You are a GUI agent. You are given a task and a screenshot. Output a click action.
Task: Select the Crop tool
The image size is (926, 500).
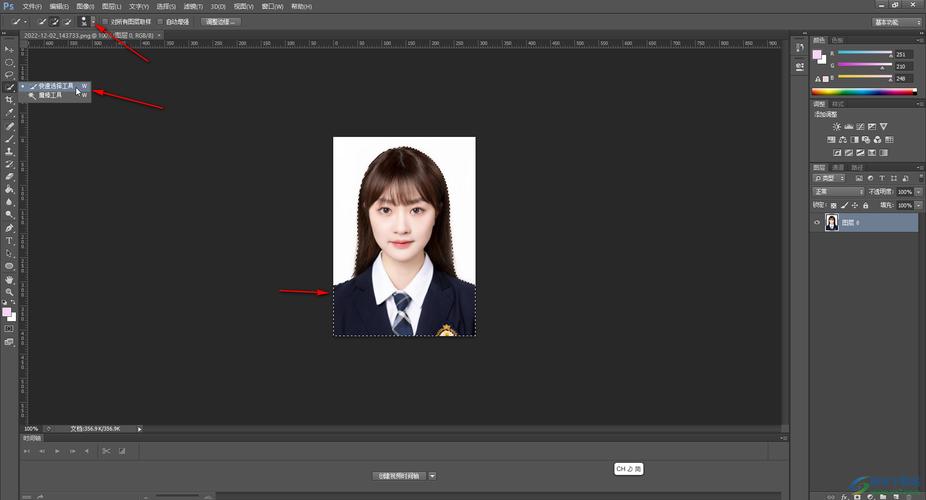[x=9, y=100]
